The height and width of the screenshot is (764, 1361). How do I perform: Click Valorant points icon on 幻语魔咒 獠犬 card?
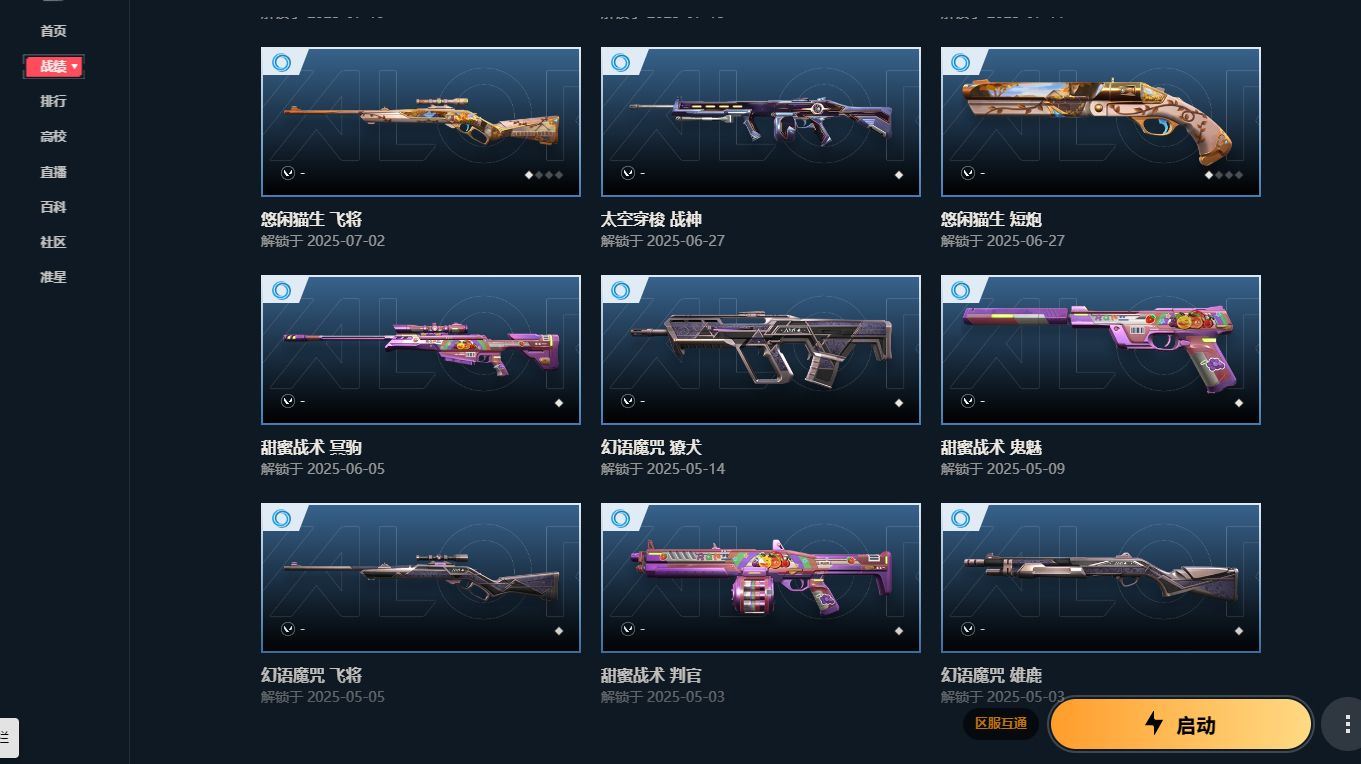628,402
